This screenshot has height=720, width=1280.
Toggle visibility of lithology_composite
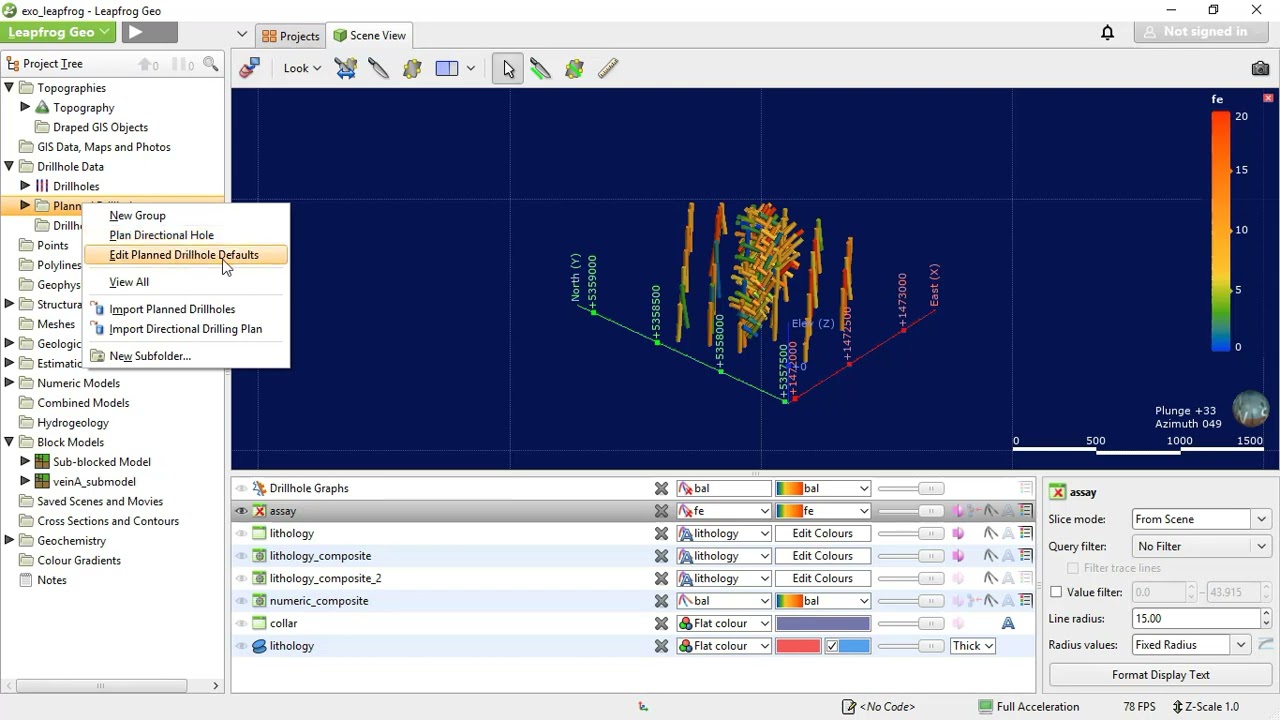tap(241, 556)
